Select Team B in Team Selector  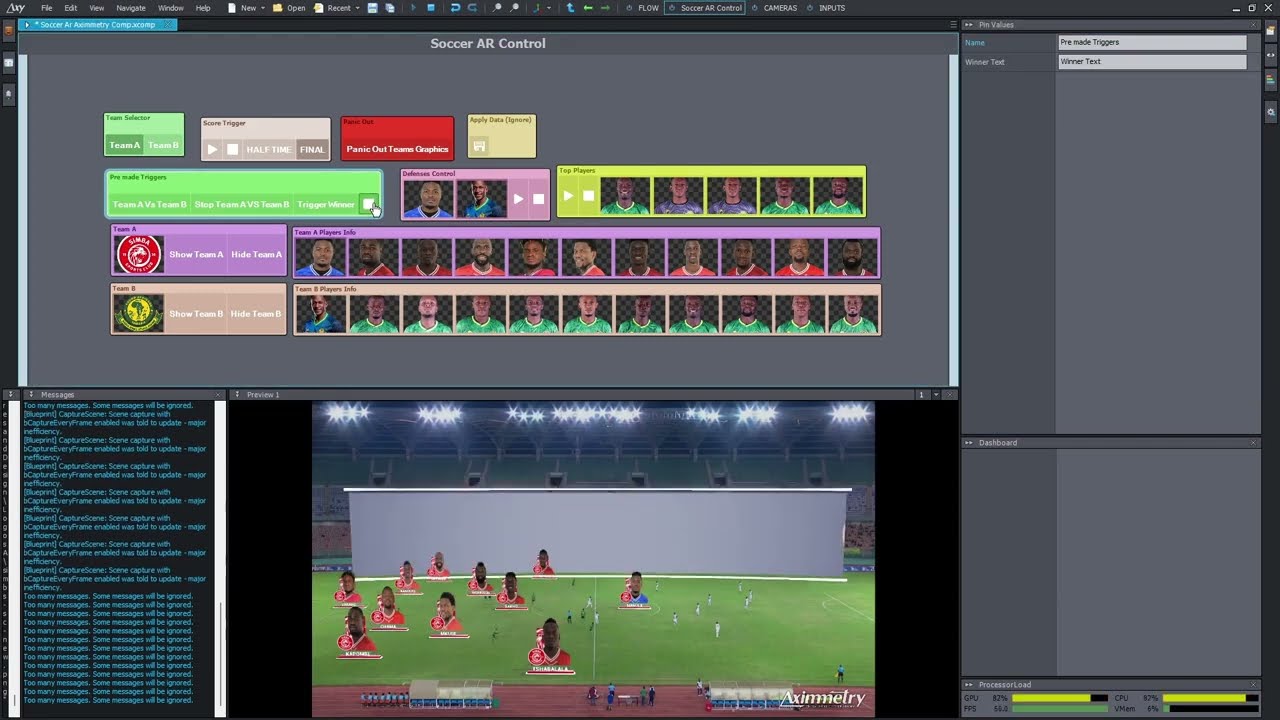click(163, 145)
